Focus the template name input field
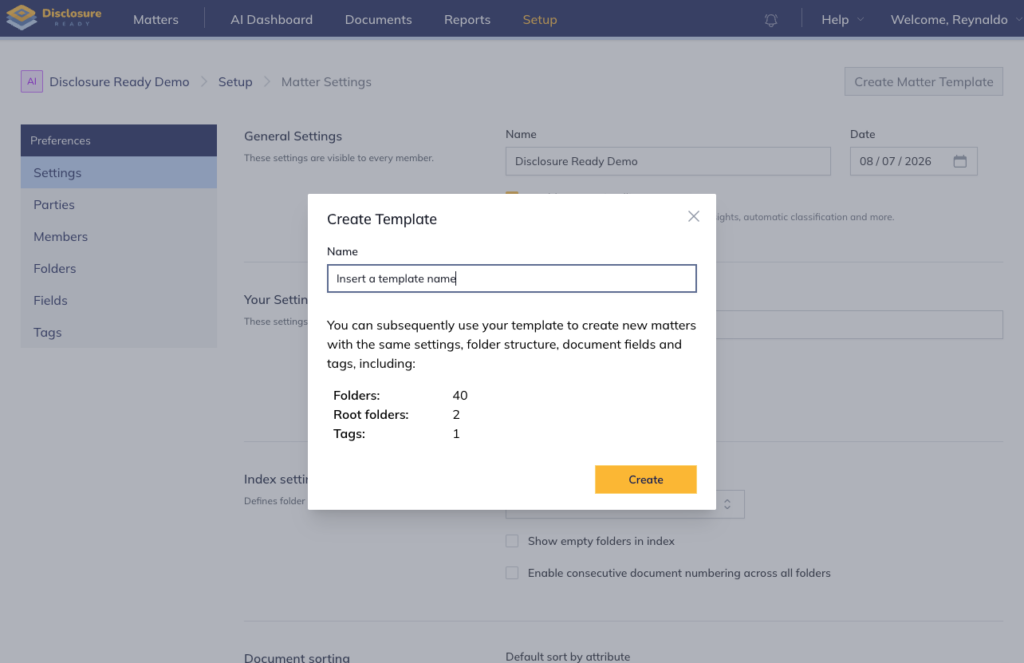The width and height of the screenshot is (1024, 663). (x=511, y=278)
